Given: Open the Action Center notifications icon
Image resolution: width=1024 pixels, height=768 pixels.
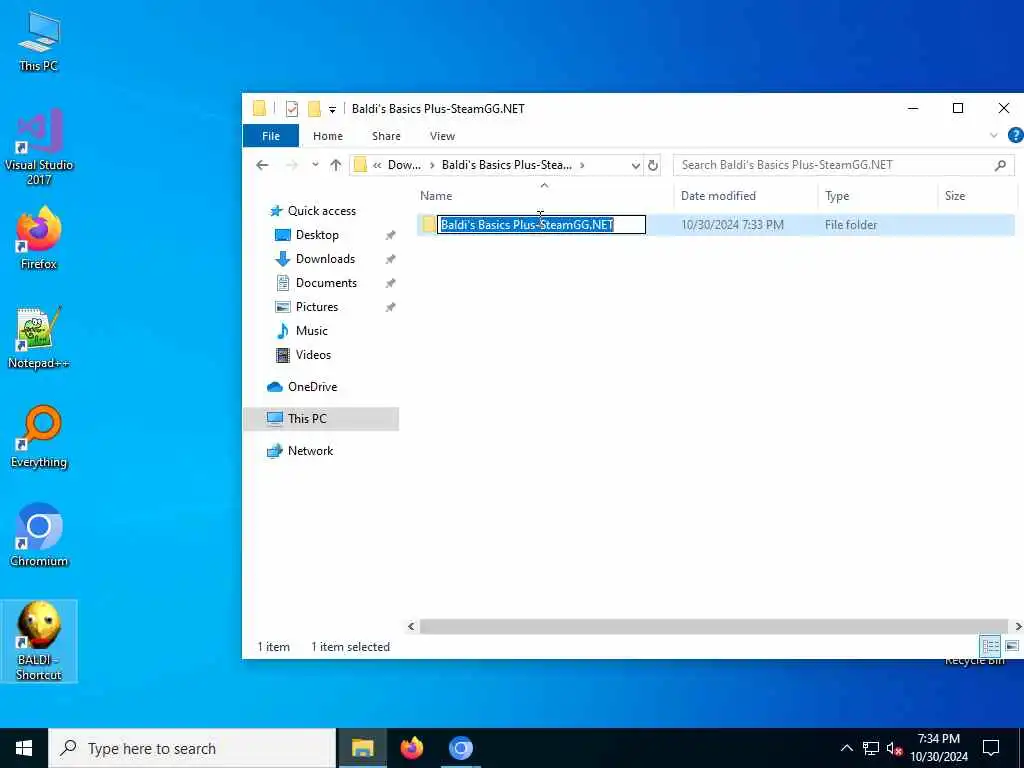Looking at the screenshot, I should [991, 748].
